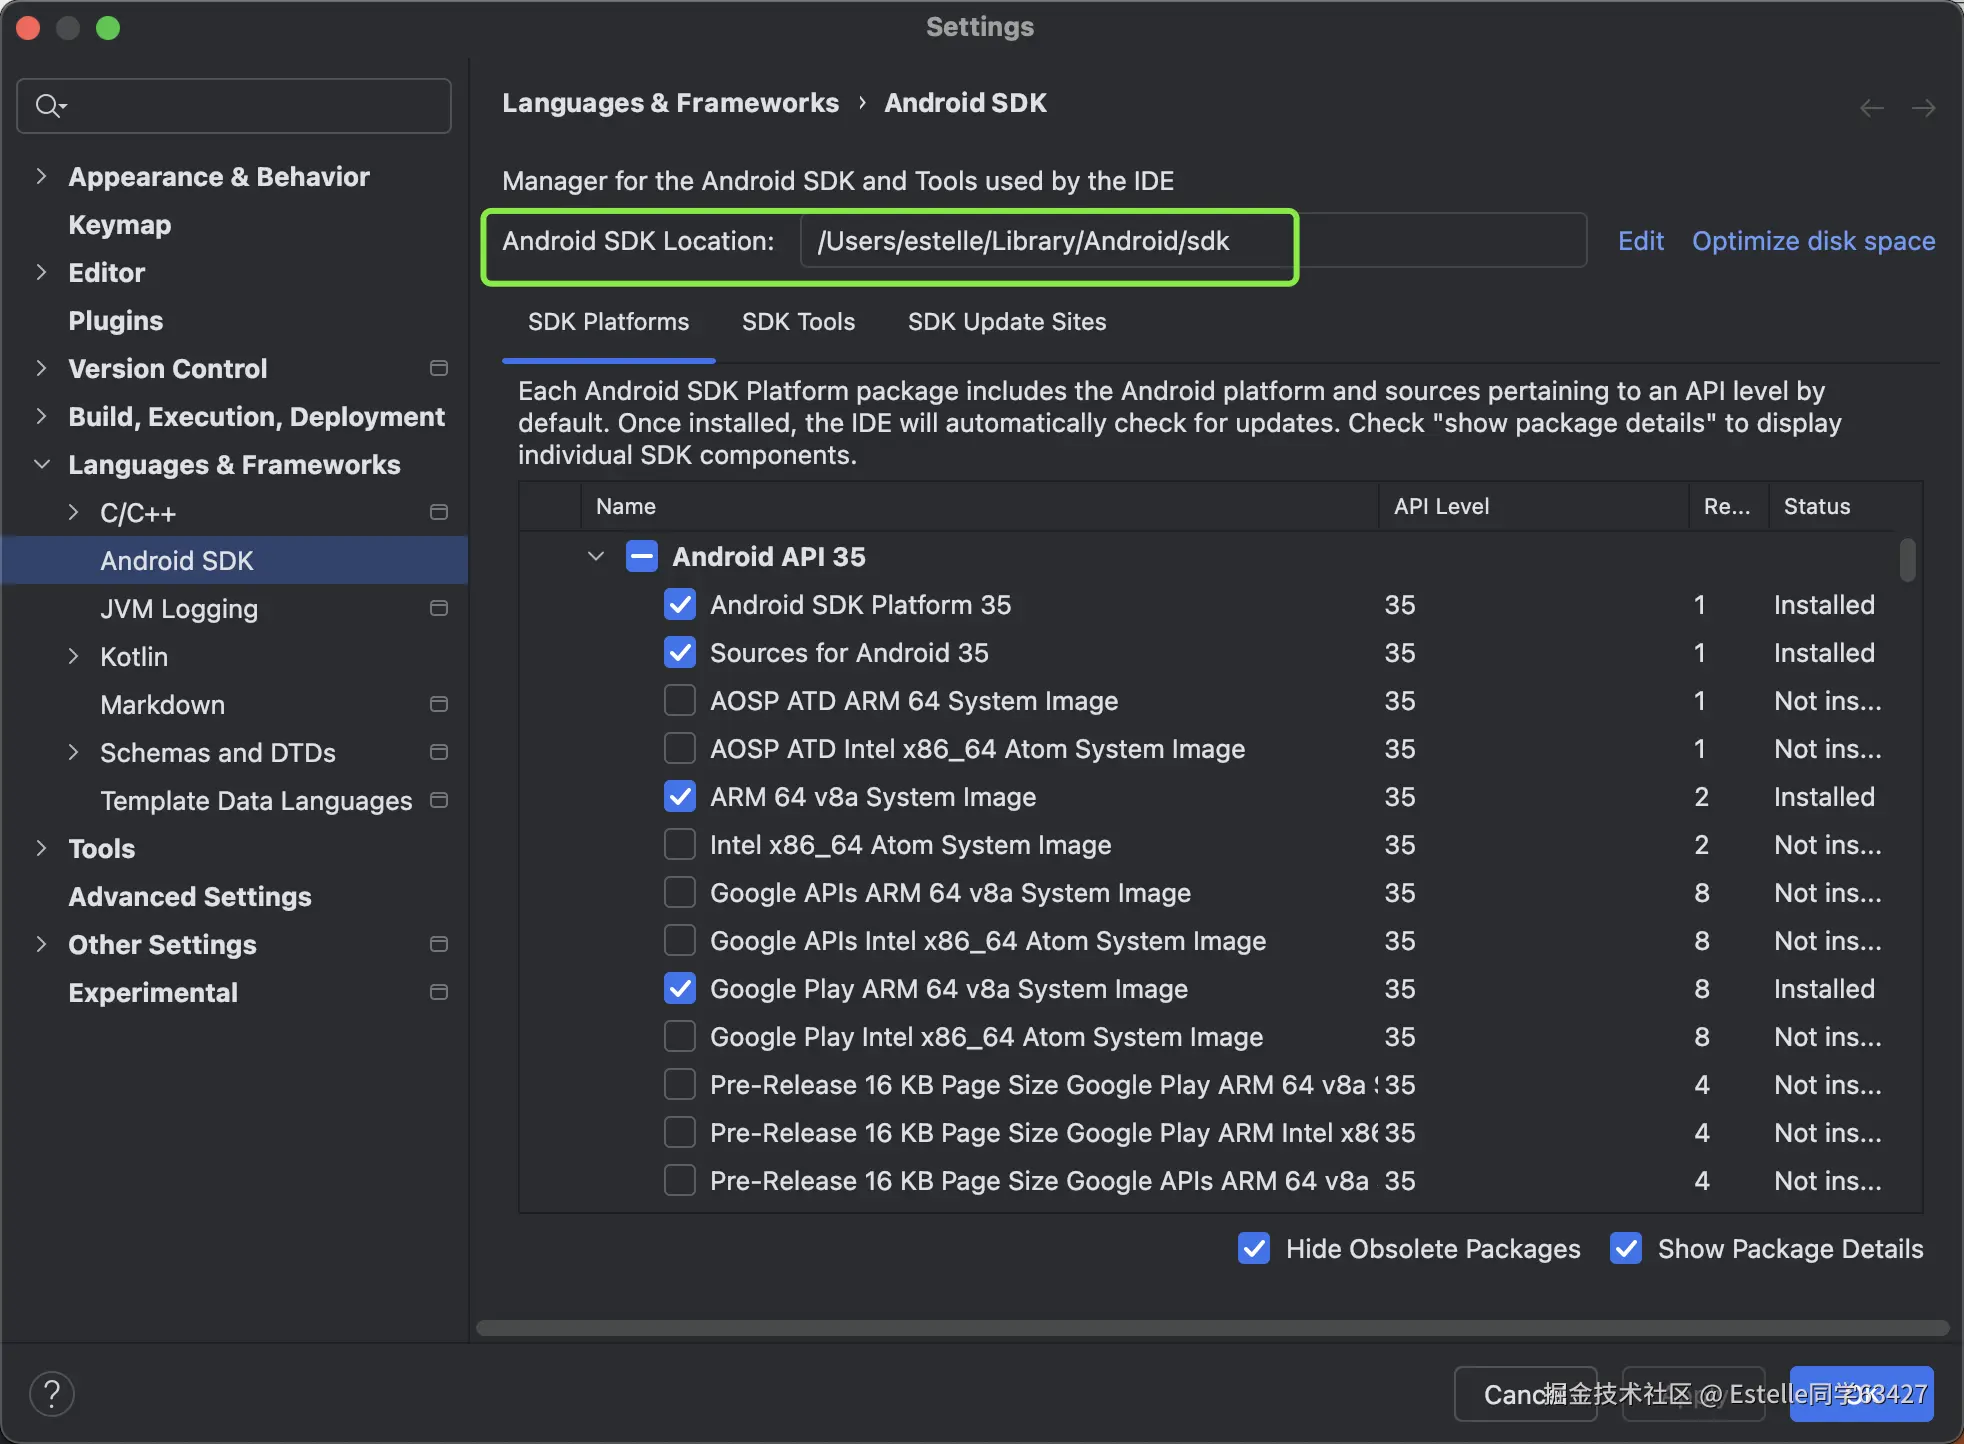Collapse the Android API 35 group

click(x=596, y=556)
